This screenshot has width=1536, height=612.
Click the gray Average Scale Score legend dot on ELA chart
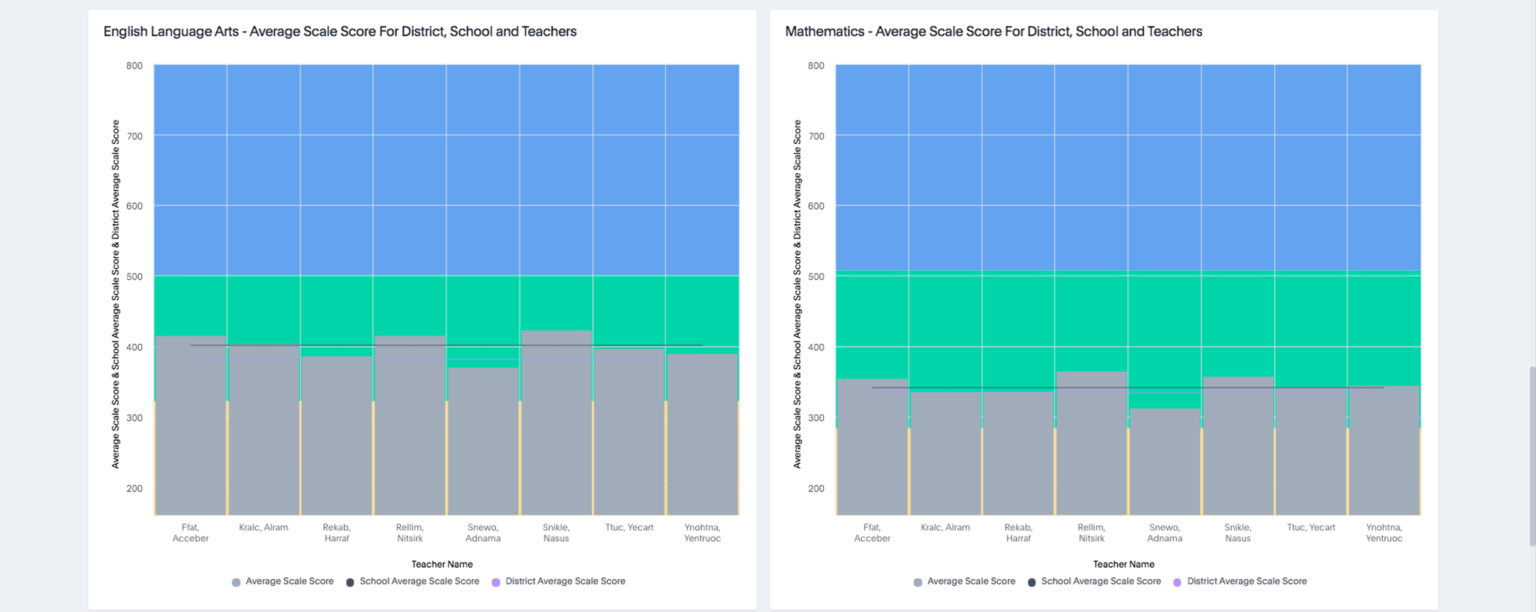point(236,581)
